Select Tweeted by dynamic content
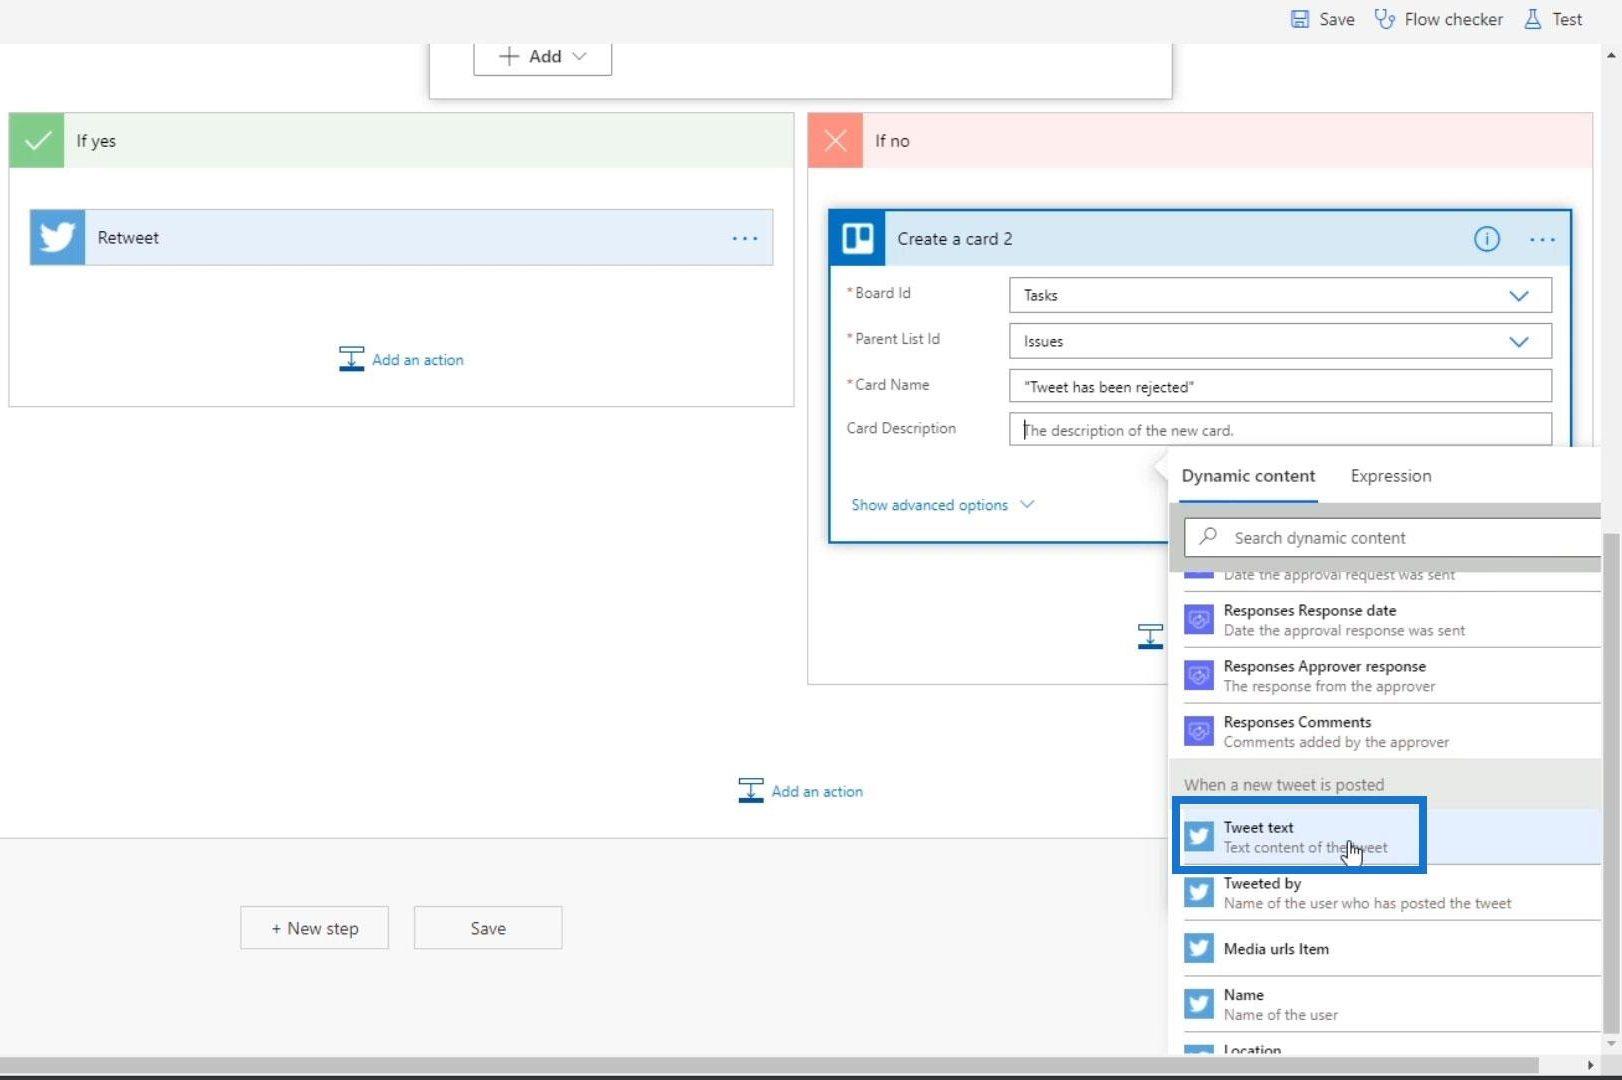Screen dimensions: 1622x1080 [x=1385, y=892]
